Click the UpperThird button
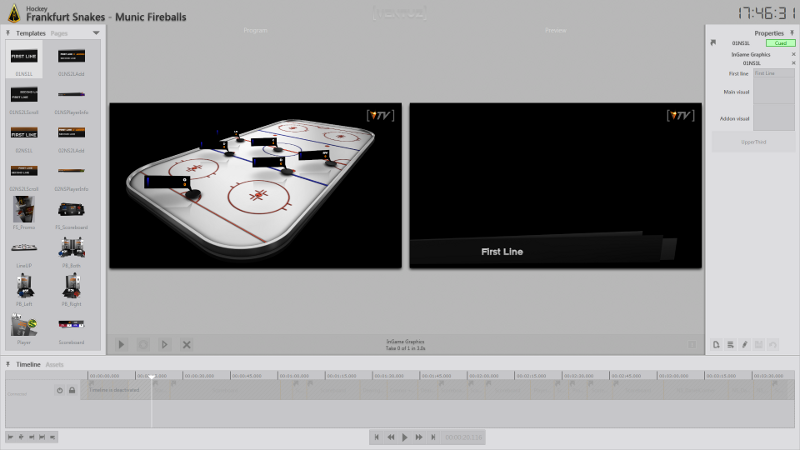The height and width of the screenshot is (450, 800). point(752,141)
